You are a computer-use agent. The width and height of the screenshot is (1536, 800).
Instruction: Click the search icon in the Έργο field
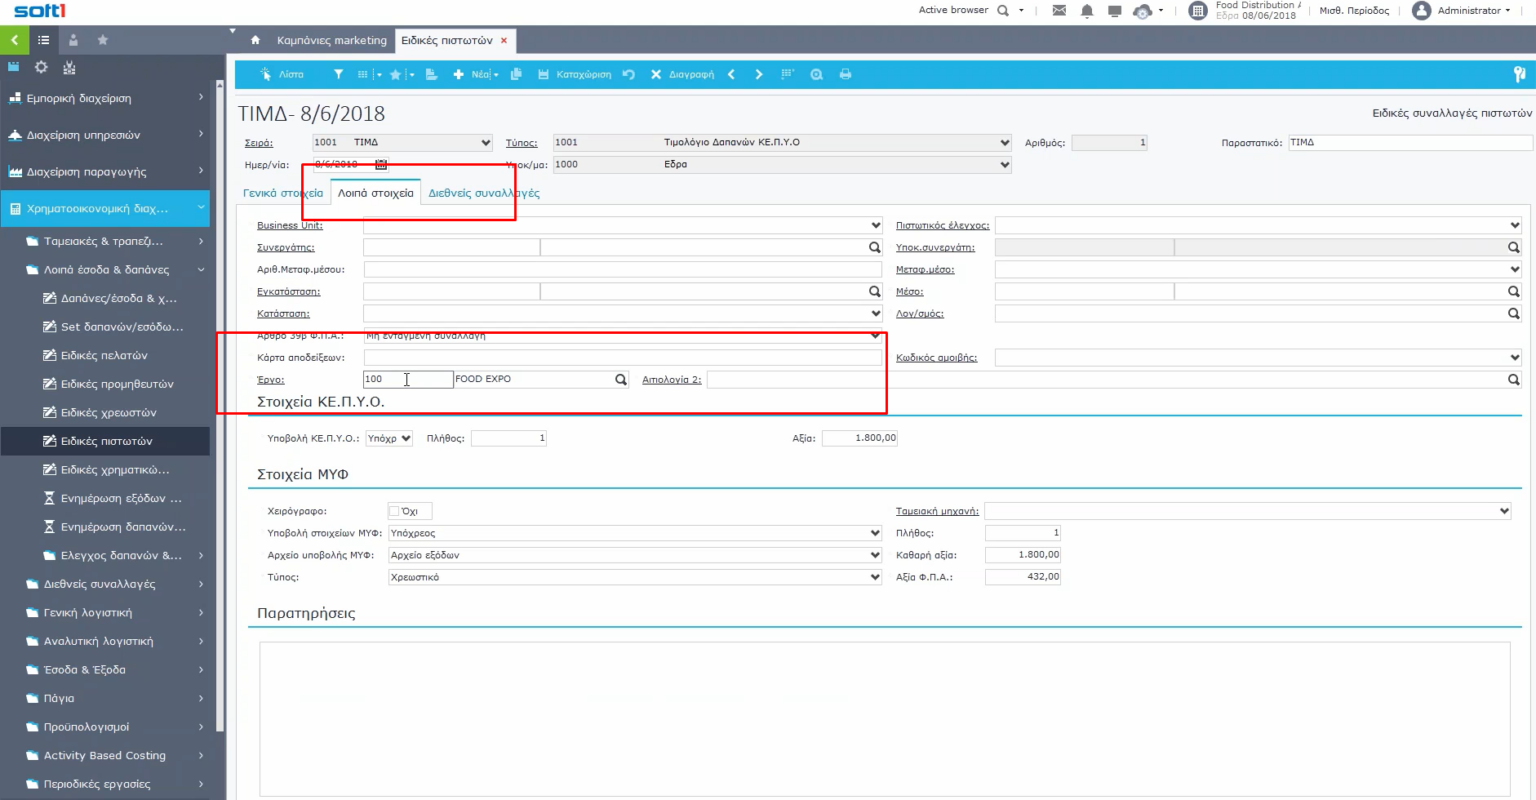click(x=620, y=379)
